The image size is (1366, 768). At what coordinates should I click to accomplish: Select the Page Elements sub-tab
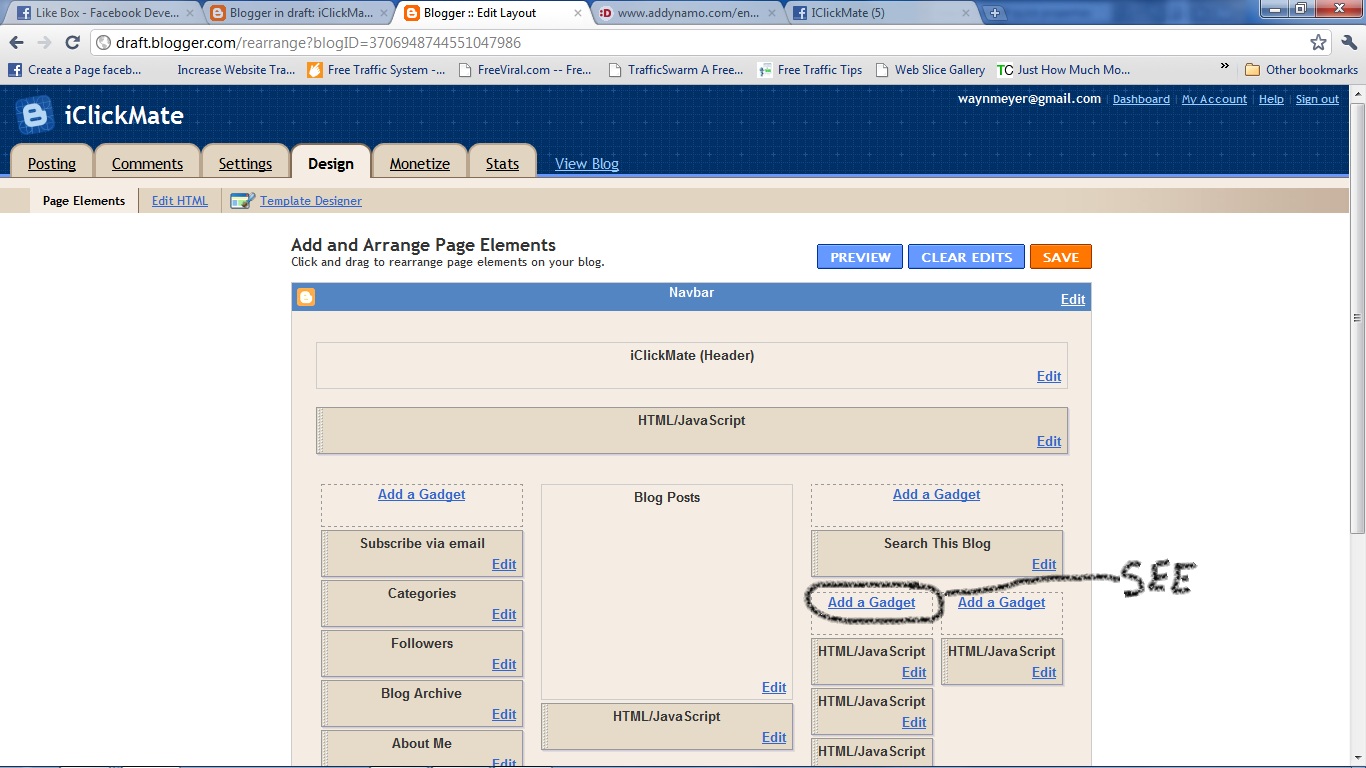[x=84, y=201]
